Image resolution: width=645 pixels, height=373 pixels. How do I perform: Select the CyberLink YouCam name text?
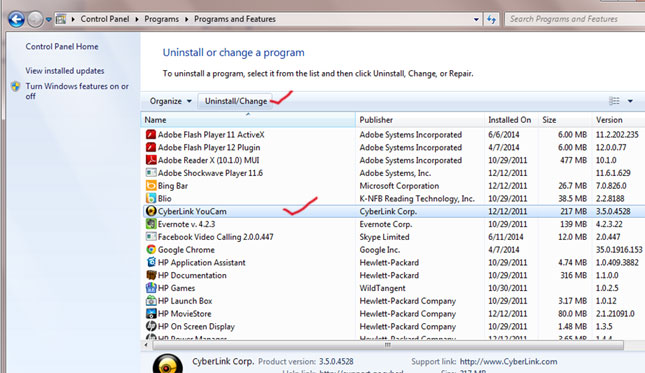(x=192, y=211)
